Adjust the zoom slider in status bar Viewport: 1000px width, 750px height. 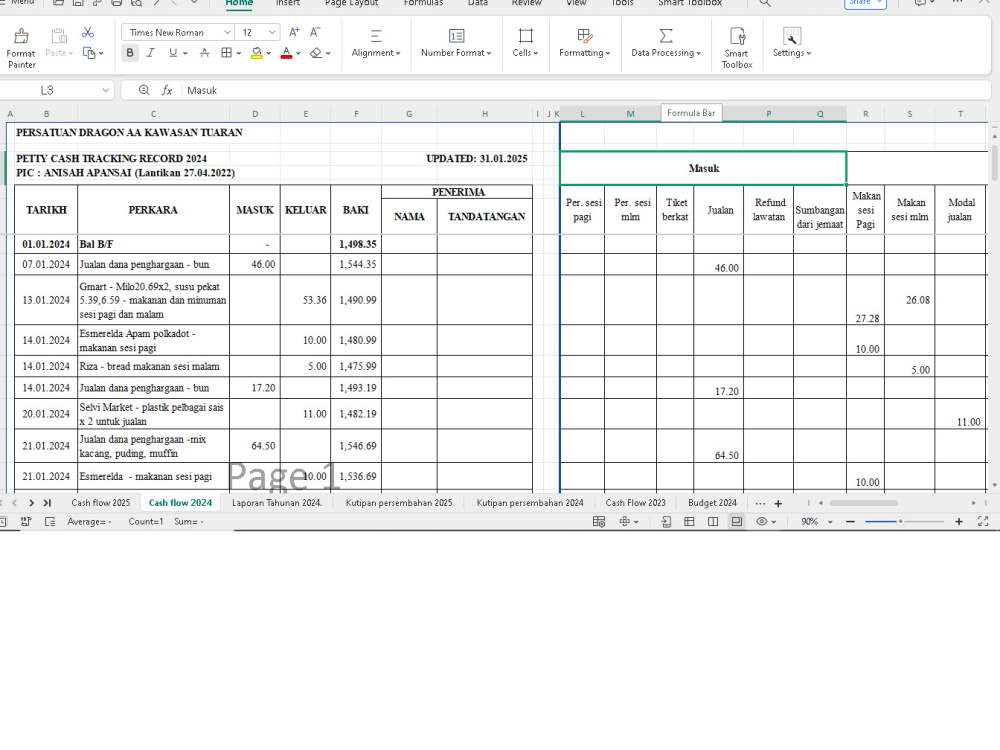tap(901, 522)
